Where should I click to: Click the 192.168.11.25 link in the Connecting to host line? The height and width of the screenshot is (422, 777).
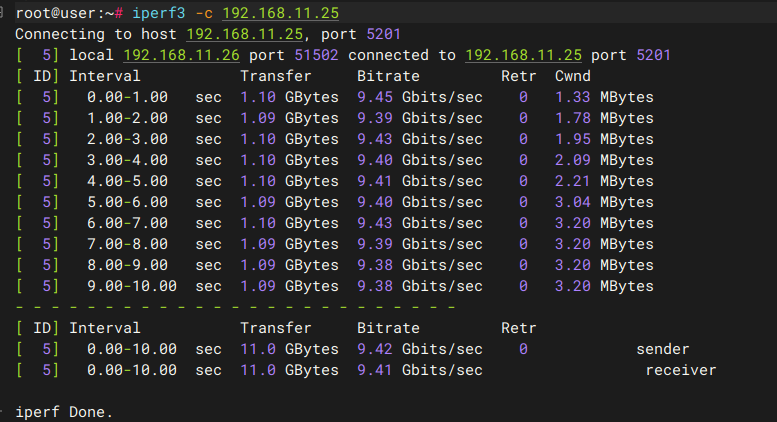click(244, 34)
